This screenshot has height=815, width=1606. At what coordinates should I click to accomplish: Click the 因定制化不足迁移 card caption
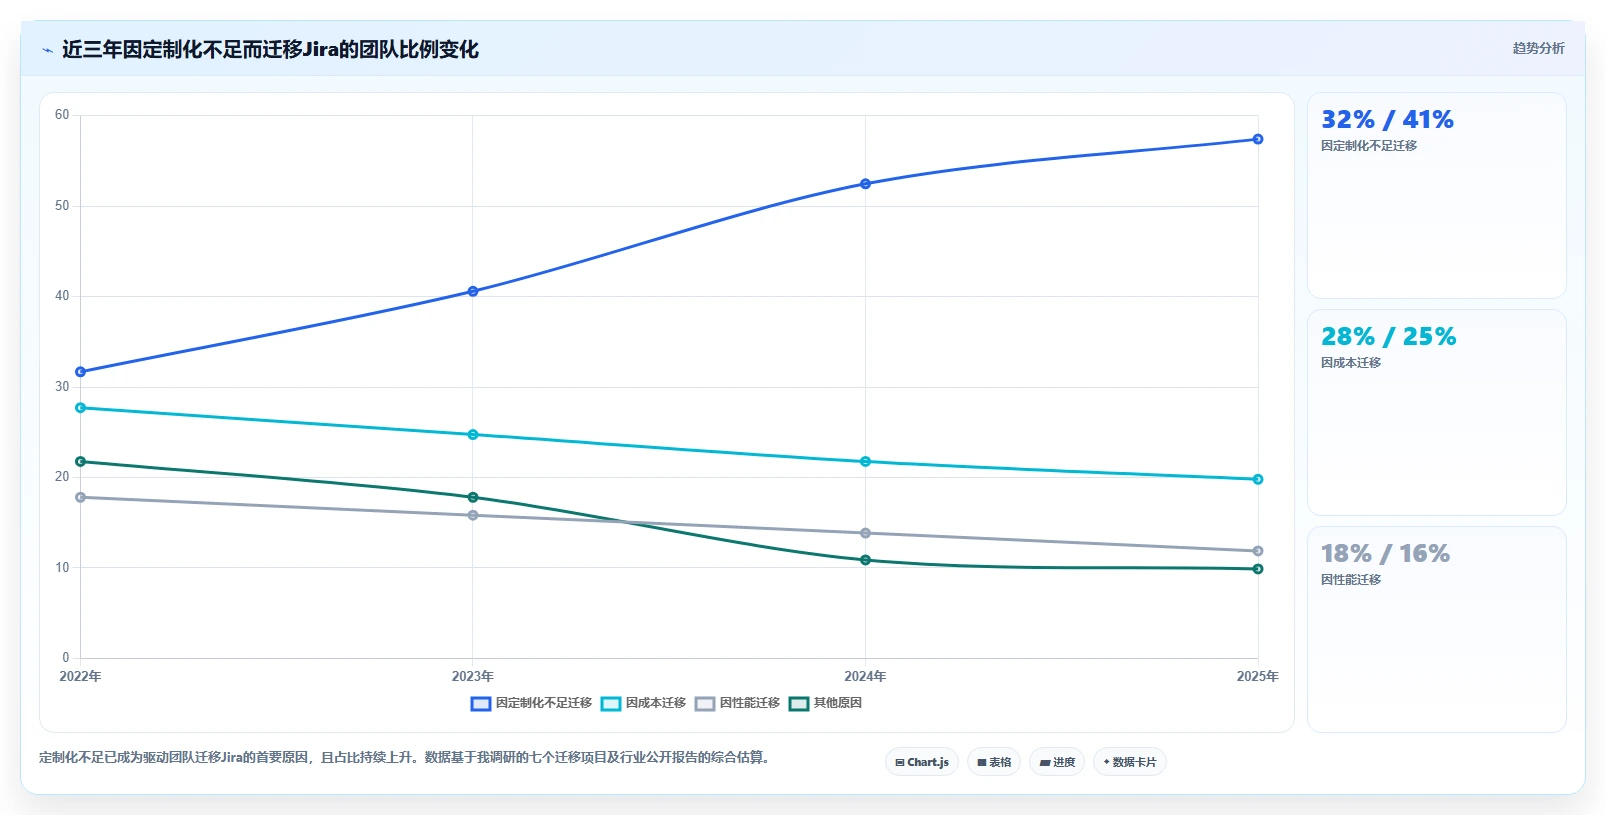(x=1368, y=146)
